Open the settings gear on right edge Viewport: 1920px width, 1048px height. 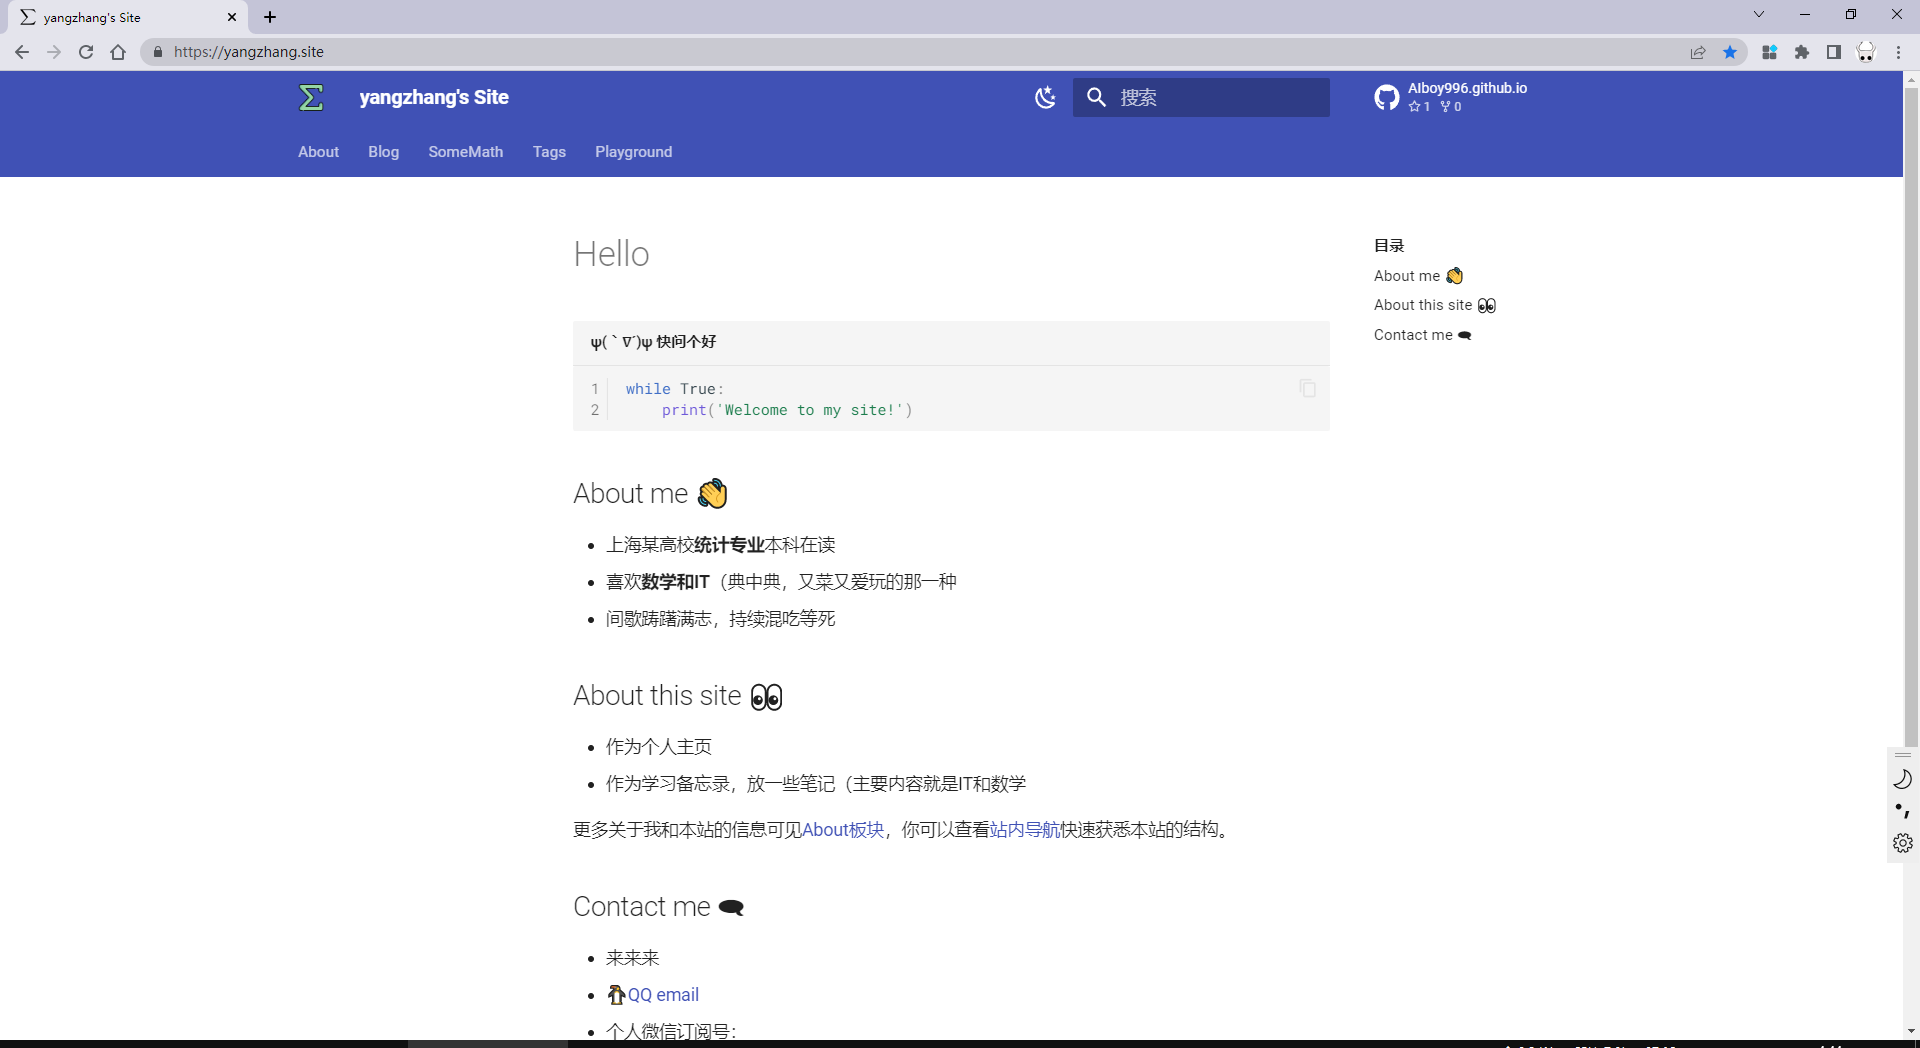click(x=1902, y=843)
